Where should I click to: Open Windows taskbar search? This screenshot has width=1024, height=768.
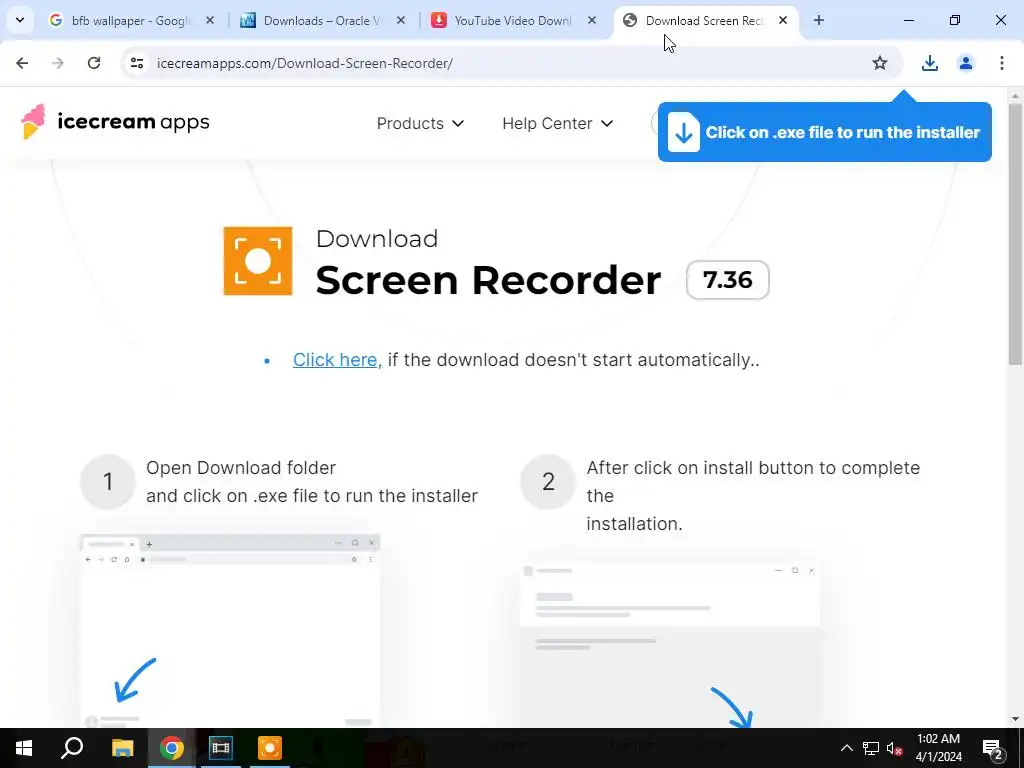click(72, 748)
